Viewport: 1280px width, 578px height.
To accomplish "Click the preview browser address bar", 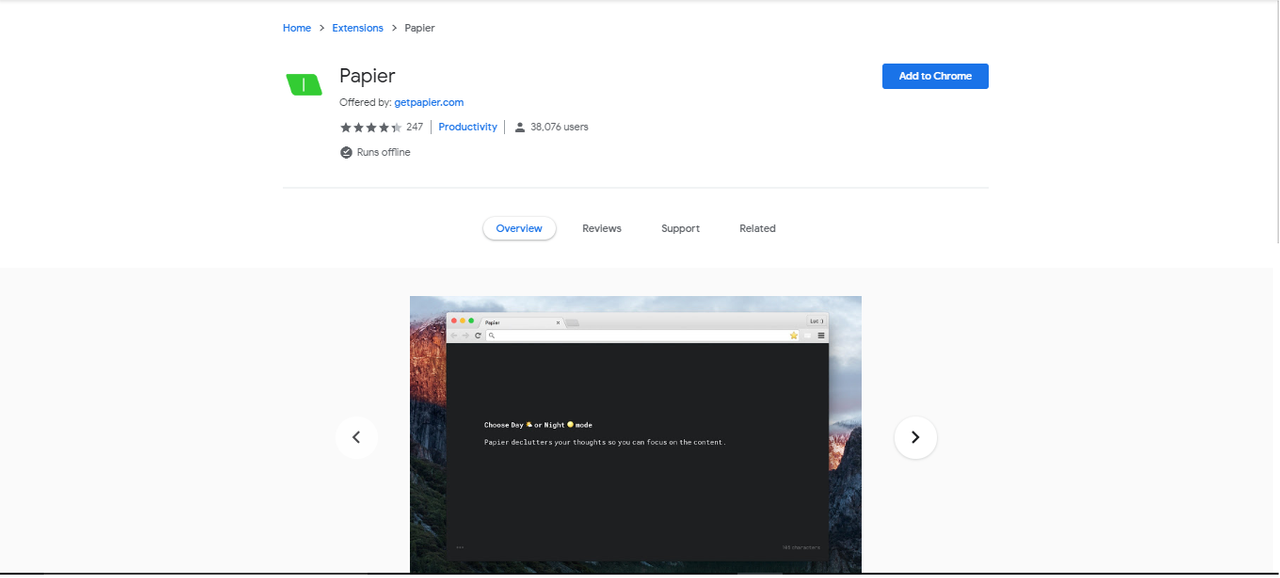I will tap(644, 335).
